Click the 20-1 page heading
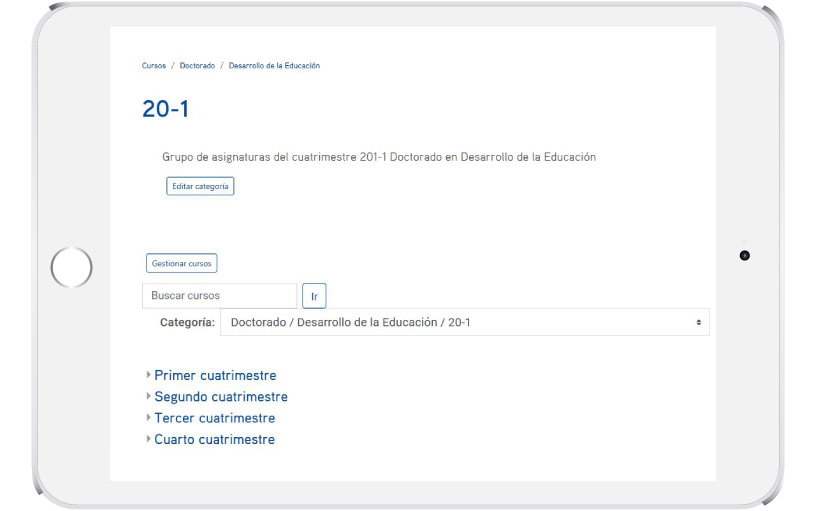This screenshot has width=815, height=511. point(166,109)
